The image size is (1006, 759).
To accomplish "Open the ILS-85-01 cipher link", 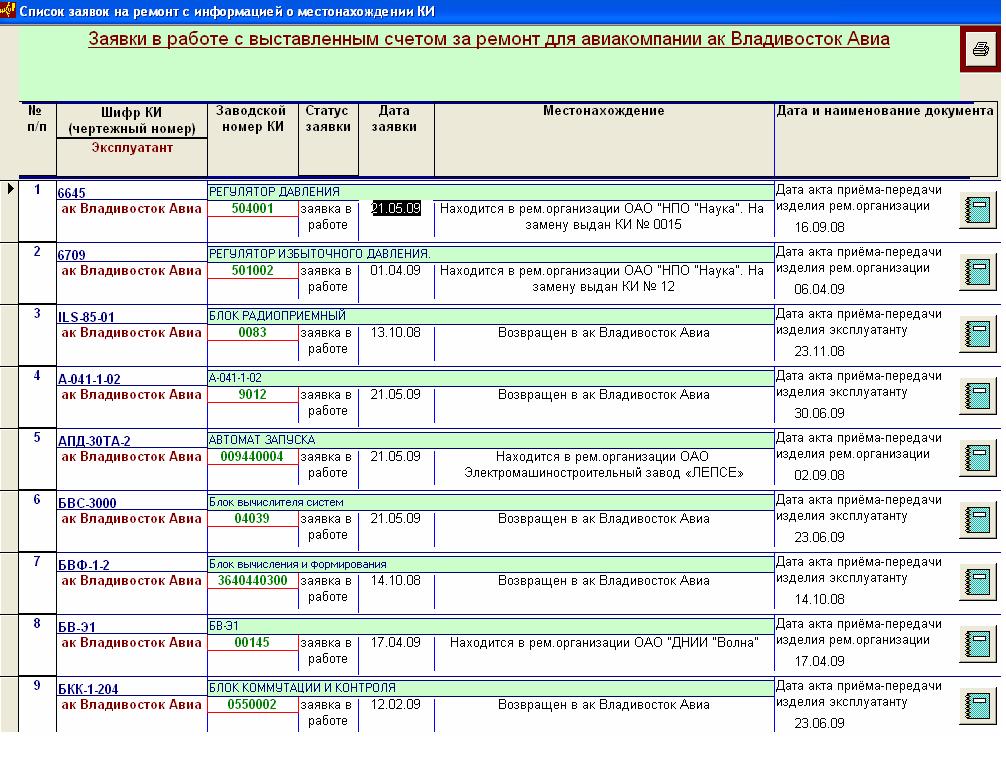I will point(86,317).
